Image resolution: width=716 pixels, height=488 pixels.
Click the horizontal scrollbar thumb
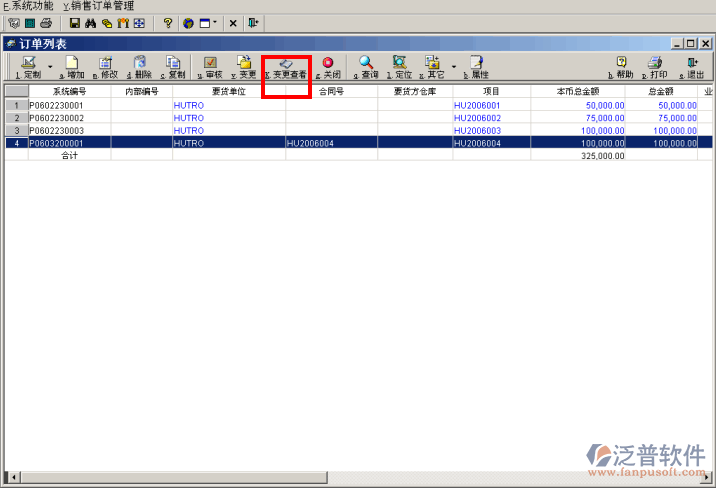coord(174,478)
